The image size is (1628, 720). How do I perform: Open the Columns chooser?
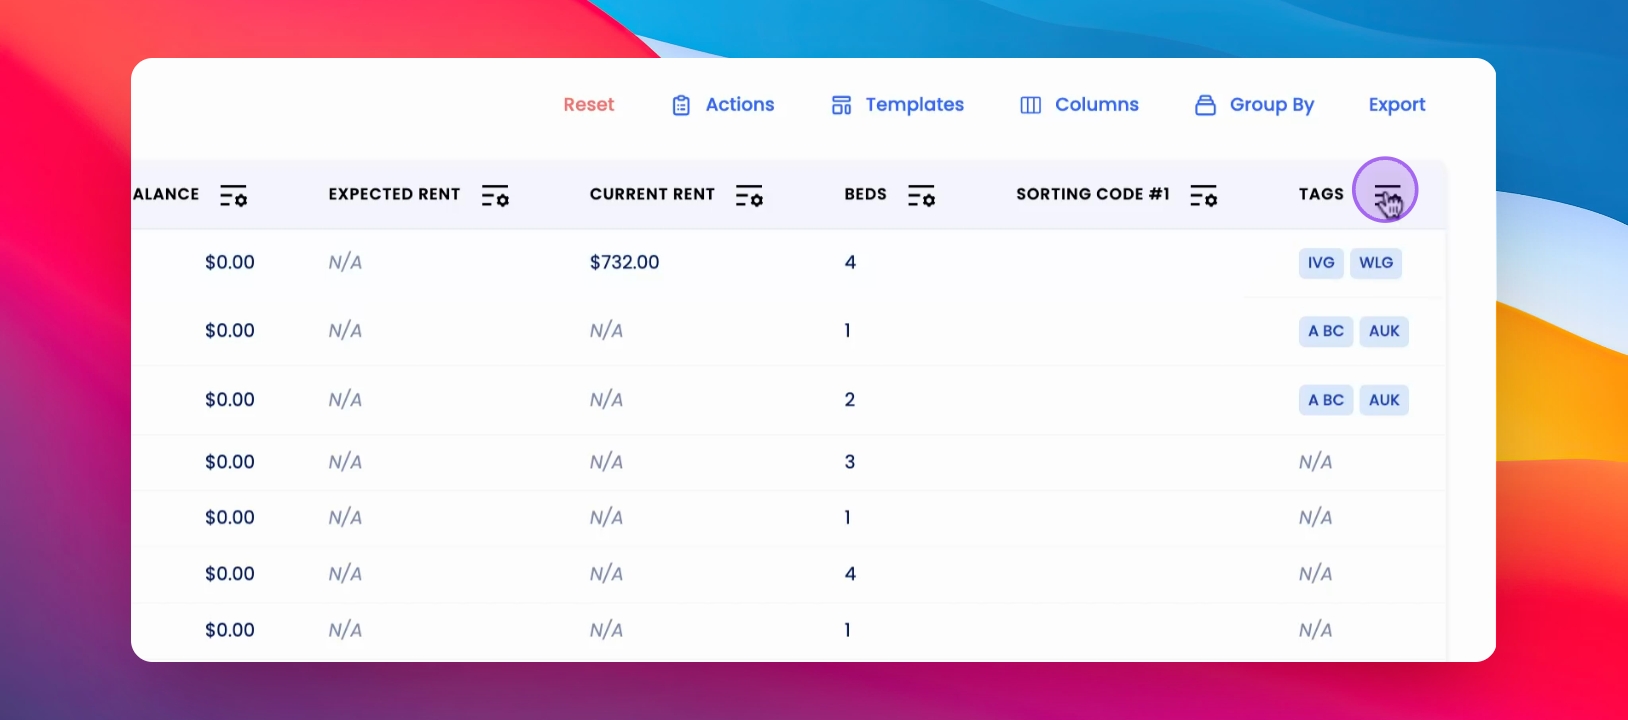(1079, 105)
